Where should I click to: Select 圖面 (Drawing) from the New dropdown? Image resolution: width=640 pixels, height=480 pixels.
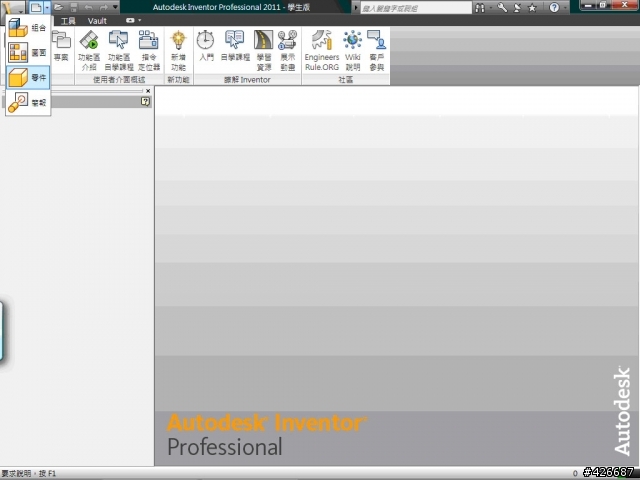pos(28,53)
